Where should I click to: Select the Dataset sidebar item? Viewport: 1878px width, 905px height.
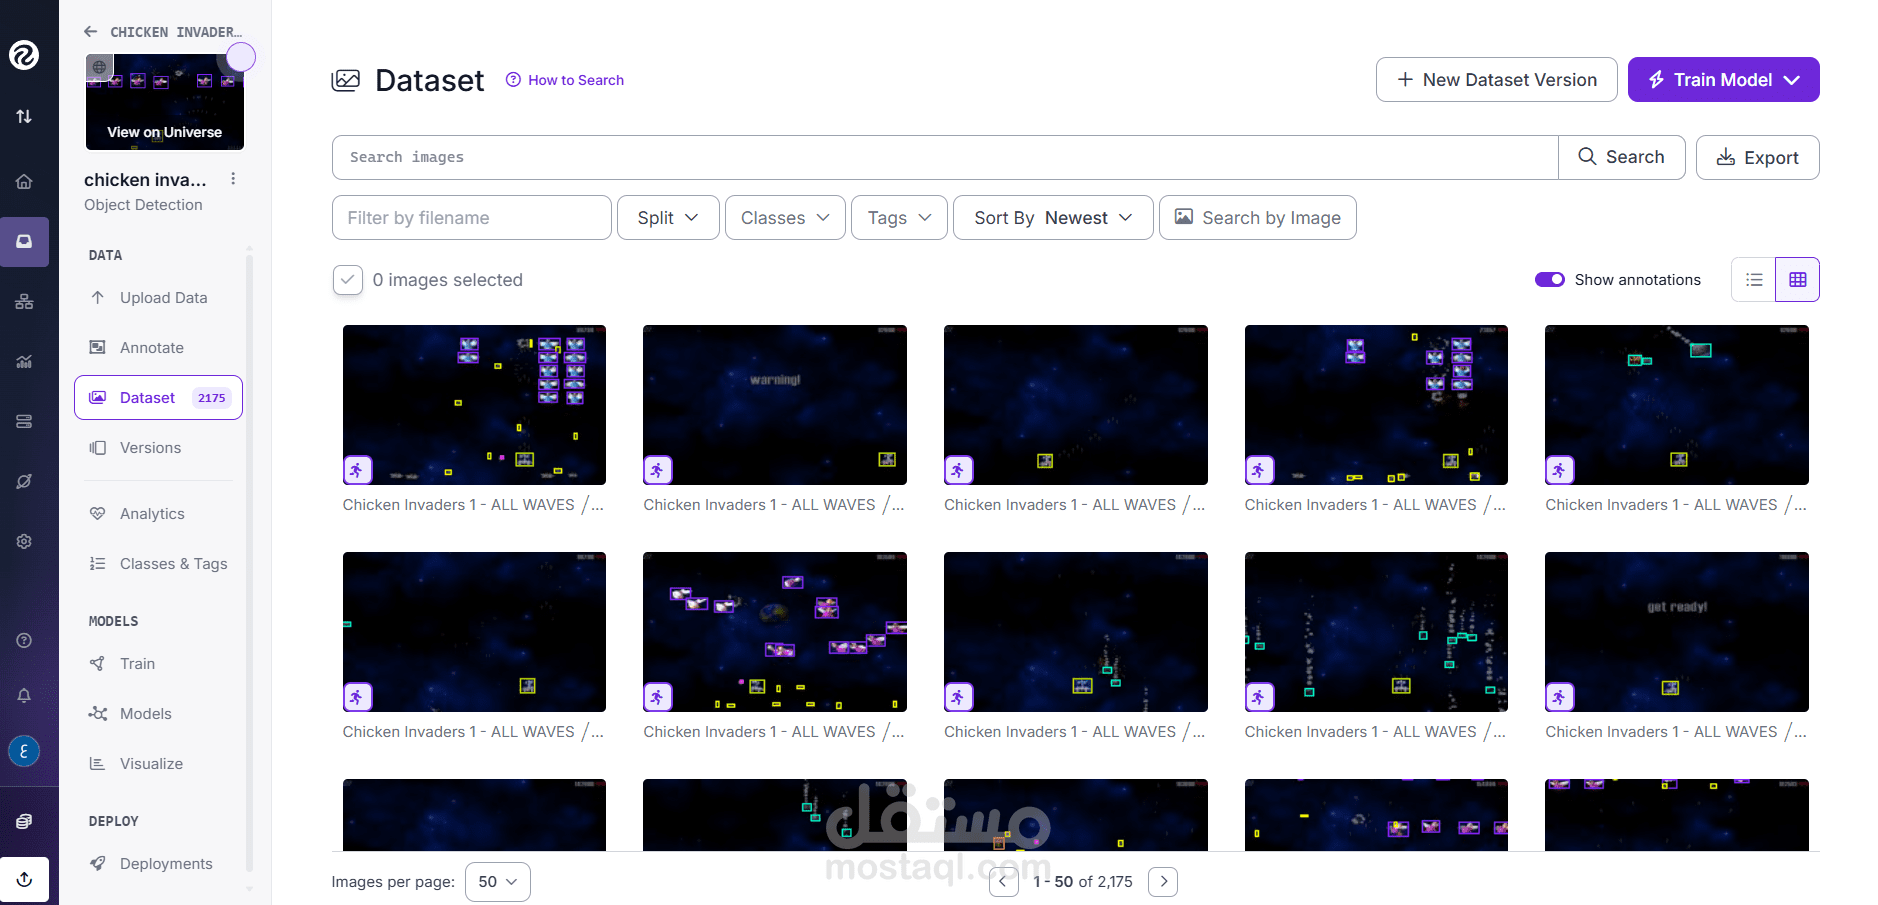tap(158, 398)
